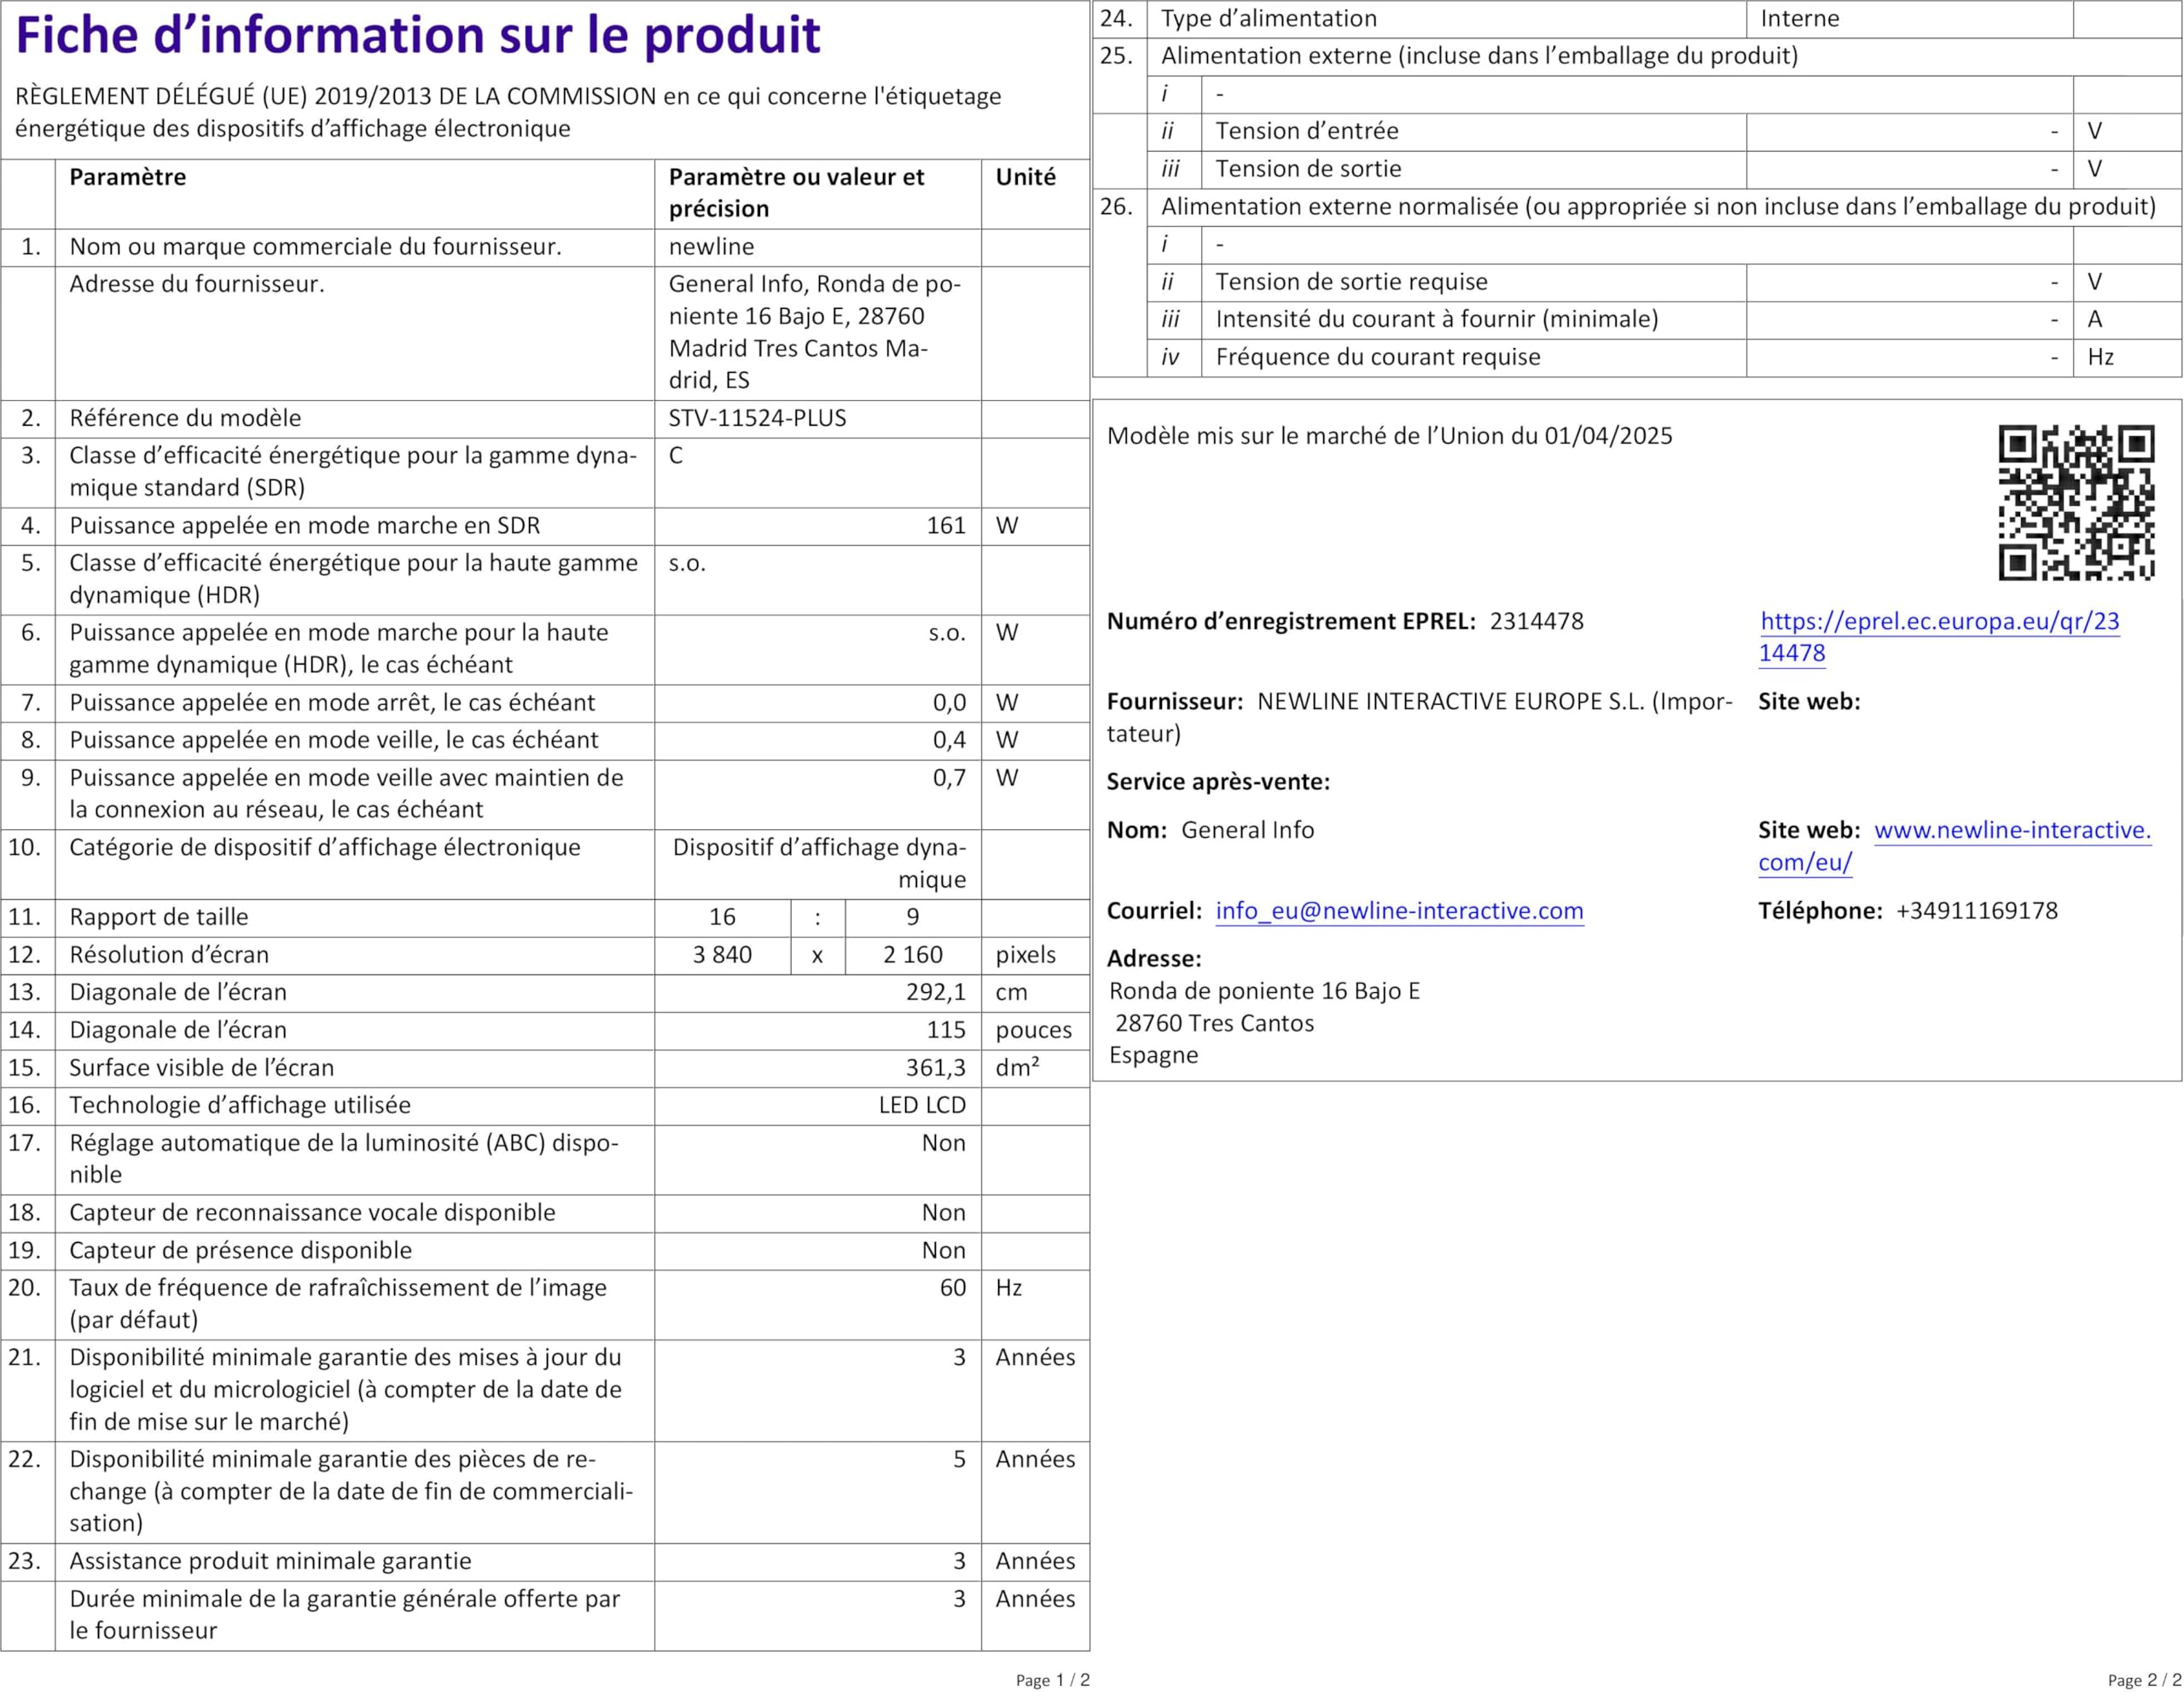Open the EPREL QR link https://eprel.ec.europa.eu/qr/2314478
This screenshot has width=2184, height=1708.
pos(1938,637)
